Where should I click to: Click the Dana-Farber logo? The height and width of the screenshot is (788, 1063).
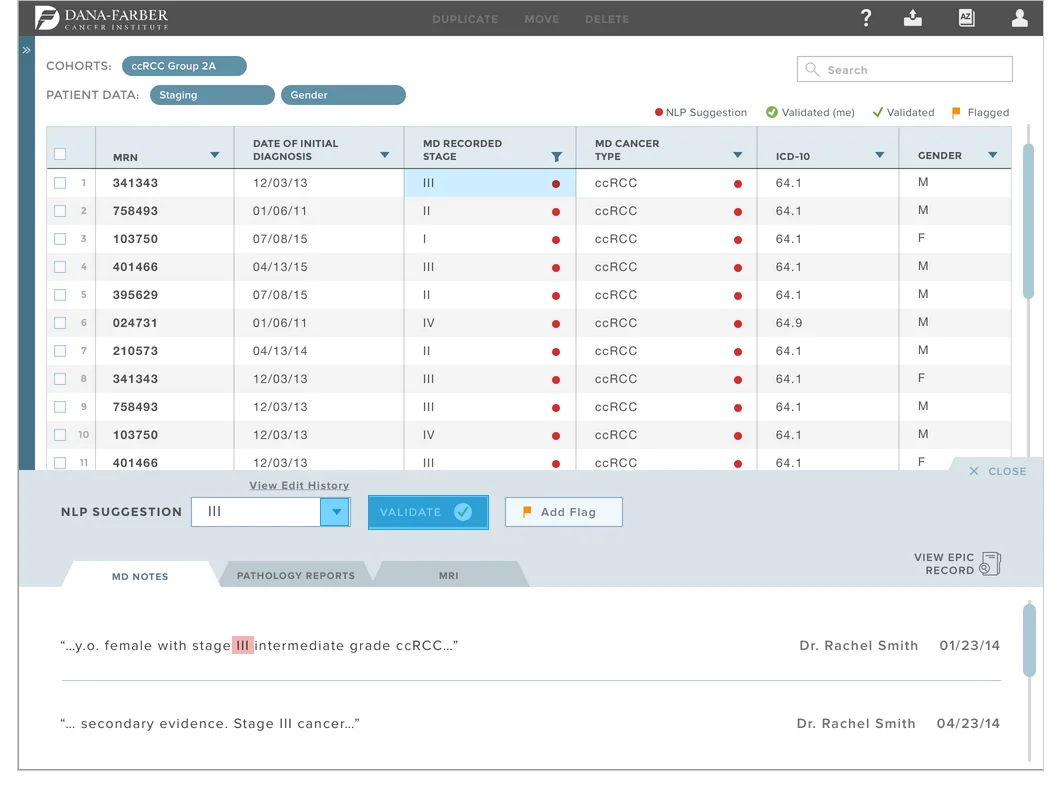pyautogui.click(x=102, y=18)
